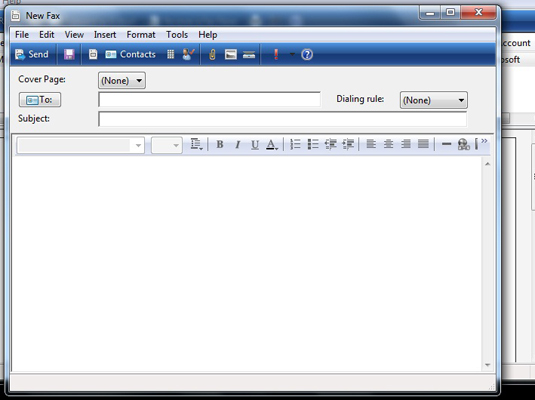Click the page preview icon left of Contacts
Viewport: 535px width, 400px height.
(93, 55)
